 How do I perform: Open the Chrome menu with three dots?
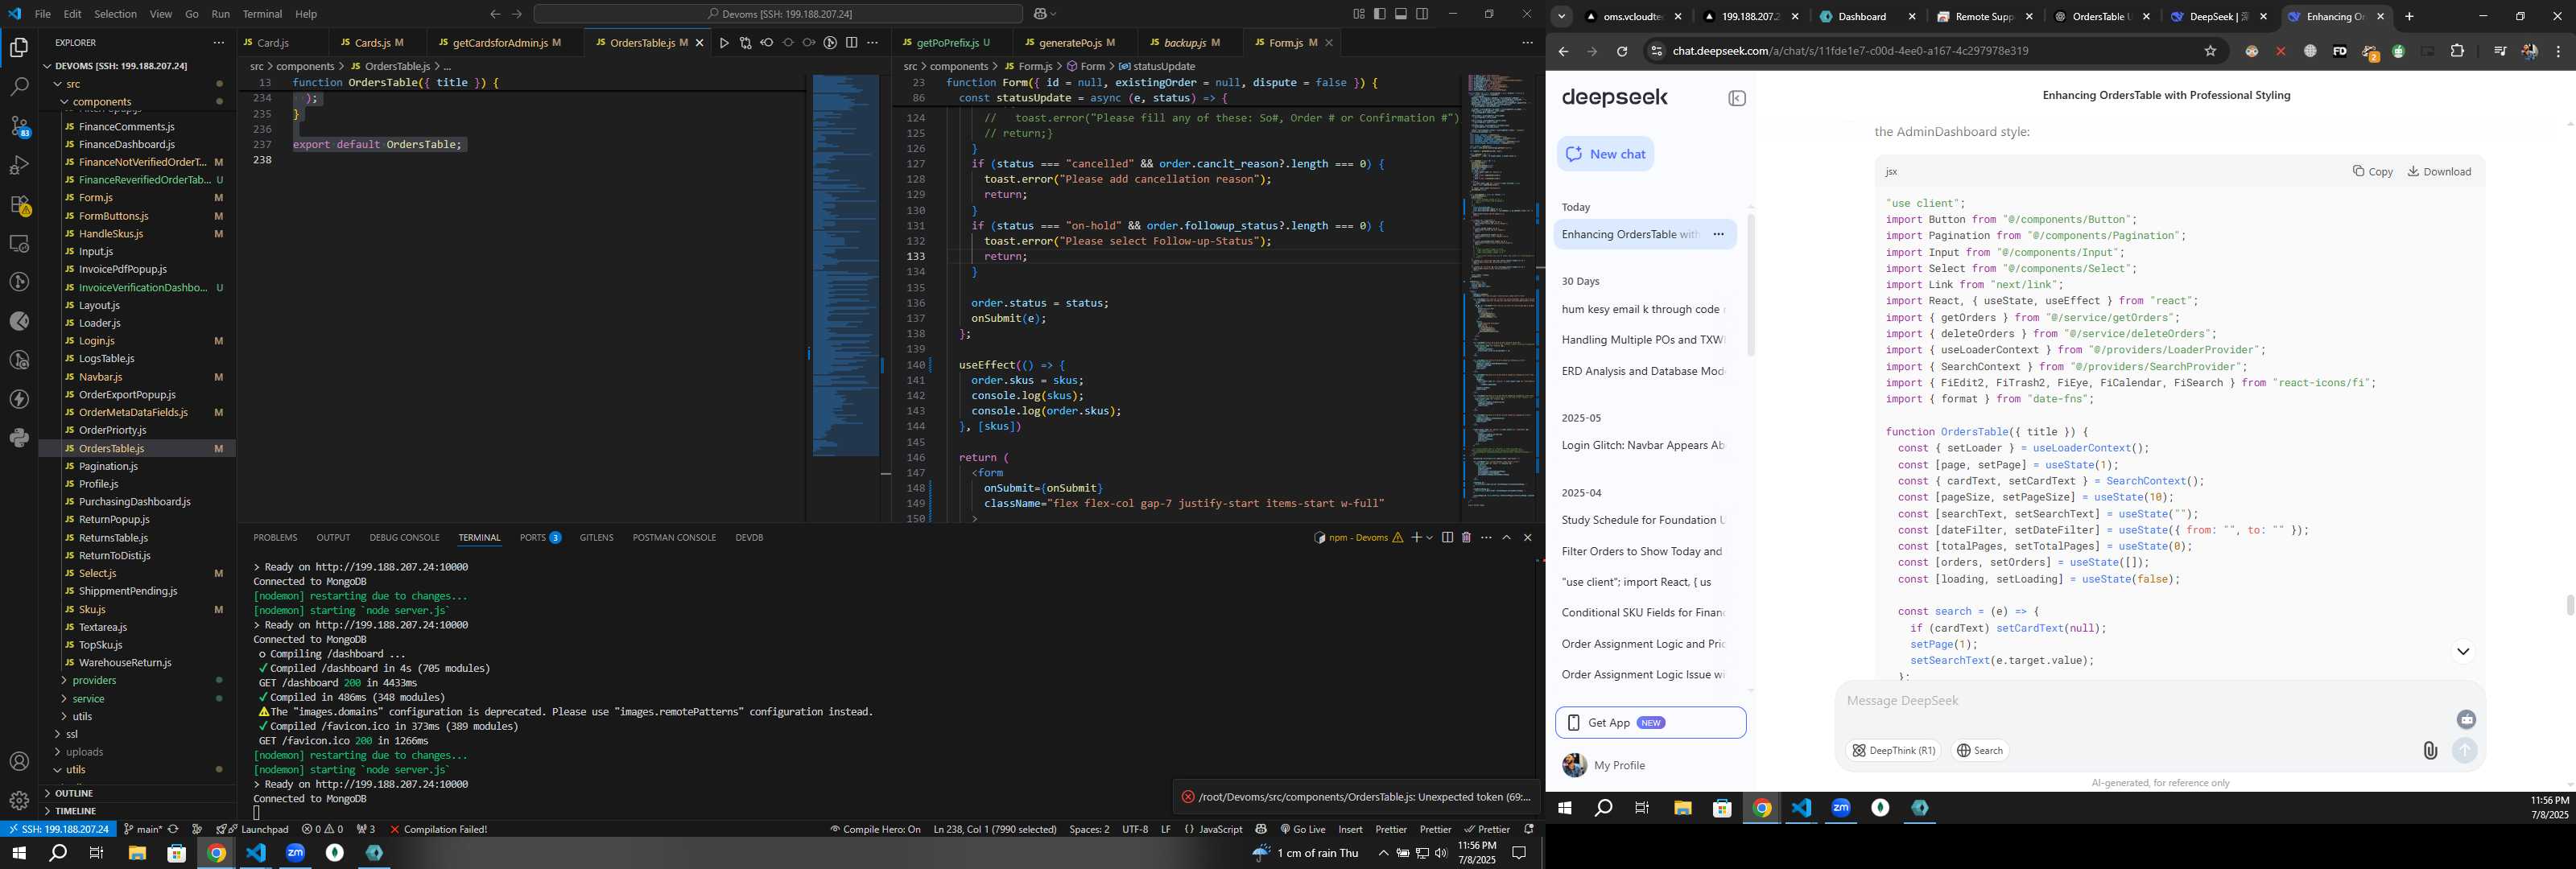pos(2558,52)
